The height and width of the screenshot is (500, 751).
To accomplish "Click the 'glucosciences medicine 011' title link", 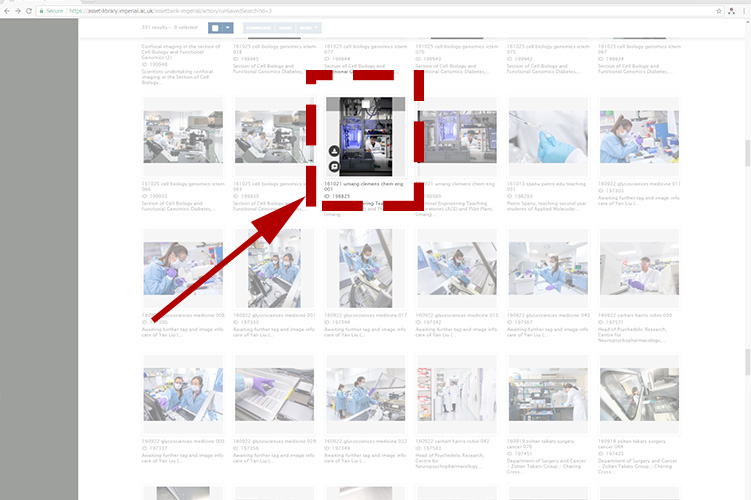I will pos(638,184).
